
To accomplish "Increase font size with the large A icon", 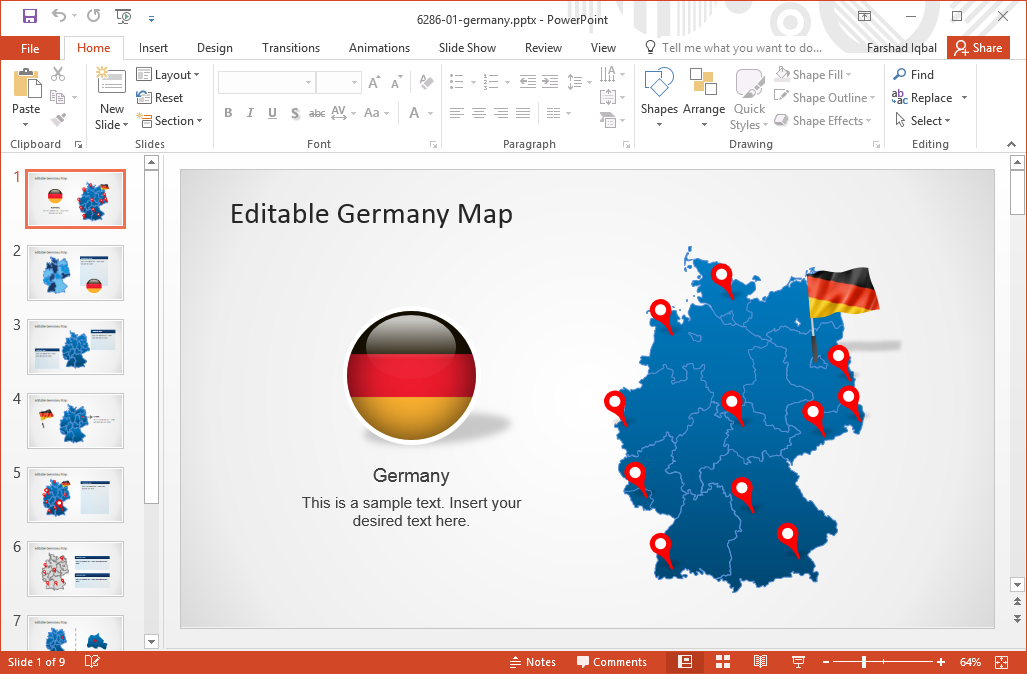I will pos(374,83).
